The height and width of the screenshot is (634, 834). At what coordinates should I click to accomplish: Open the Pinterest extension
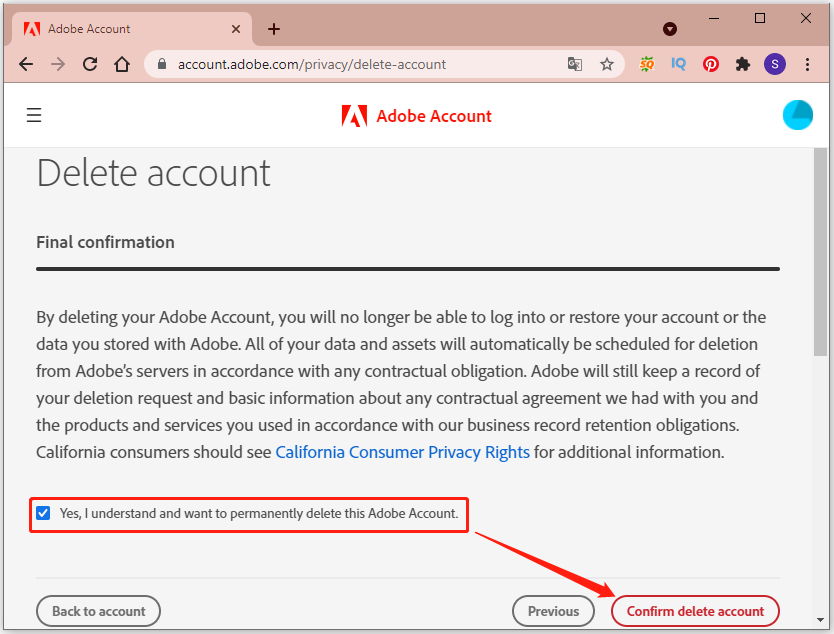point(711,64)
